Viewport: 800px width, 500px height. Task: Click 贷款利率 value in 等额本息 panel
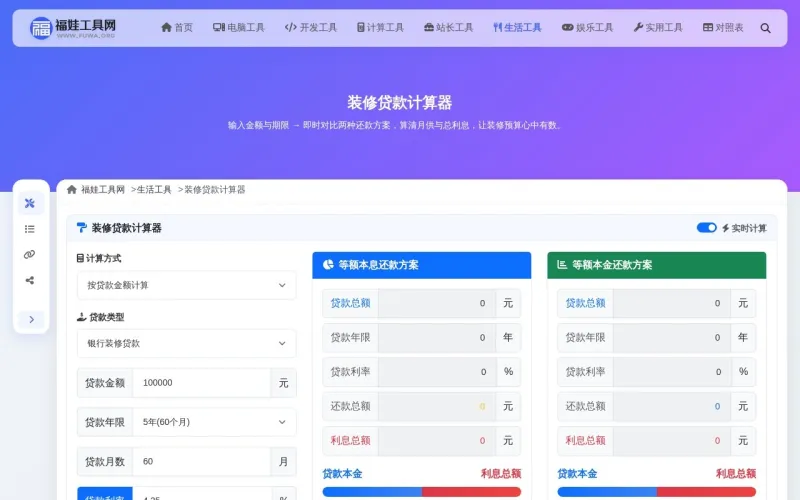pyautogui.click(x=437, y=372)
